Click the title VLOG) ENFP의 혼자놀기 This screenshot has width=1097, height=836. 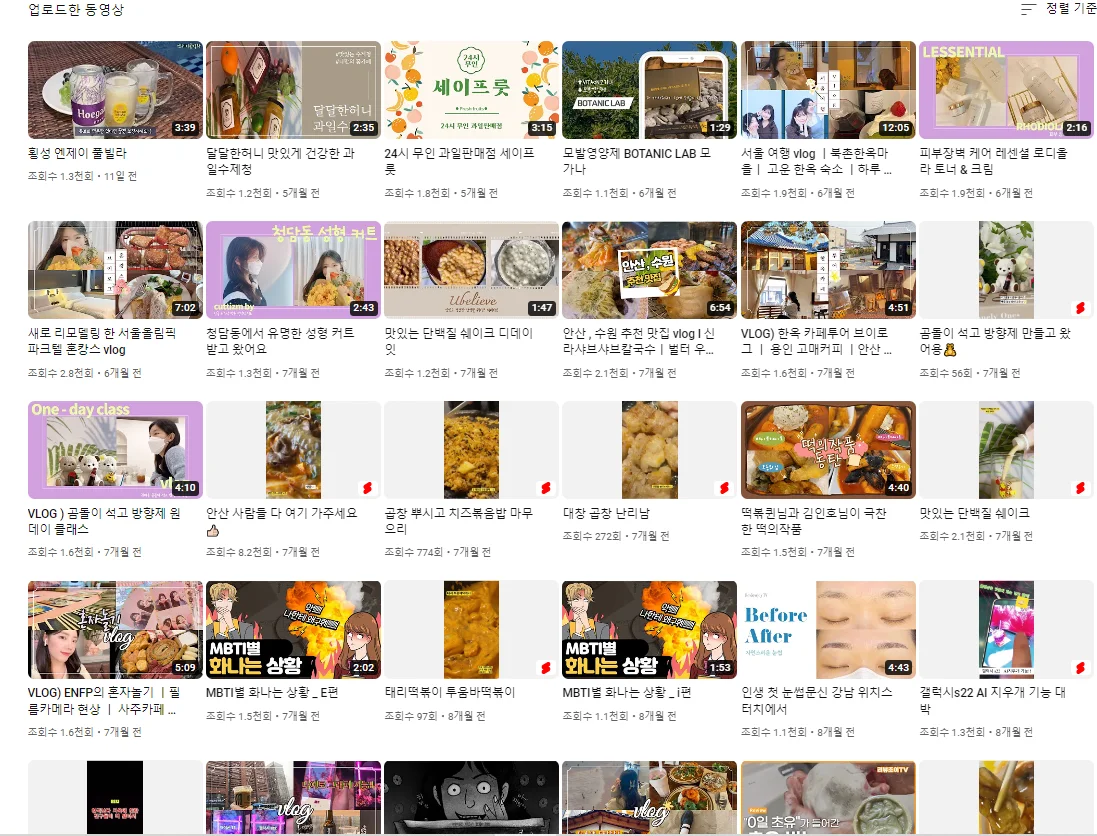[104, 700]
